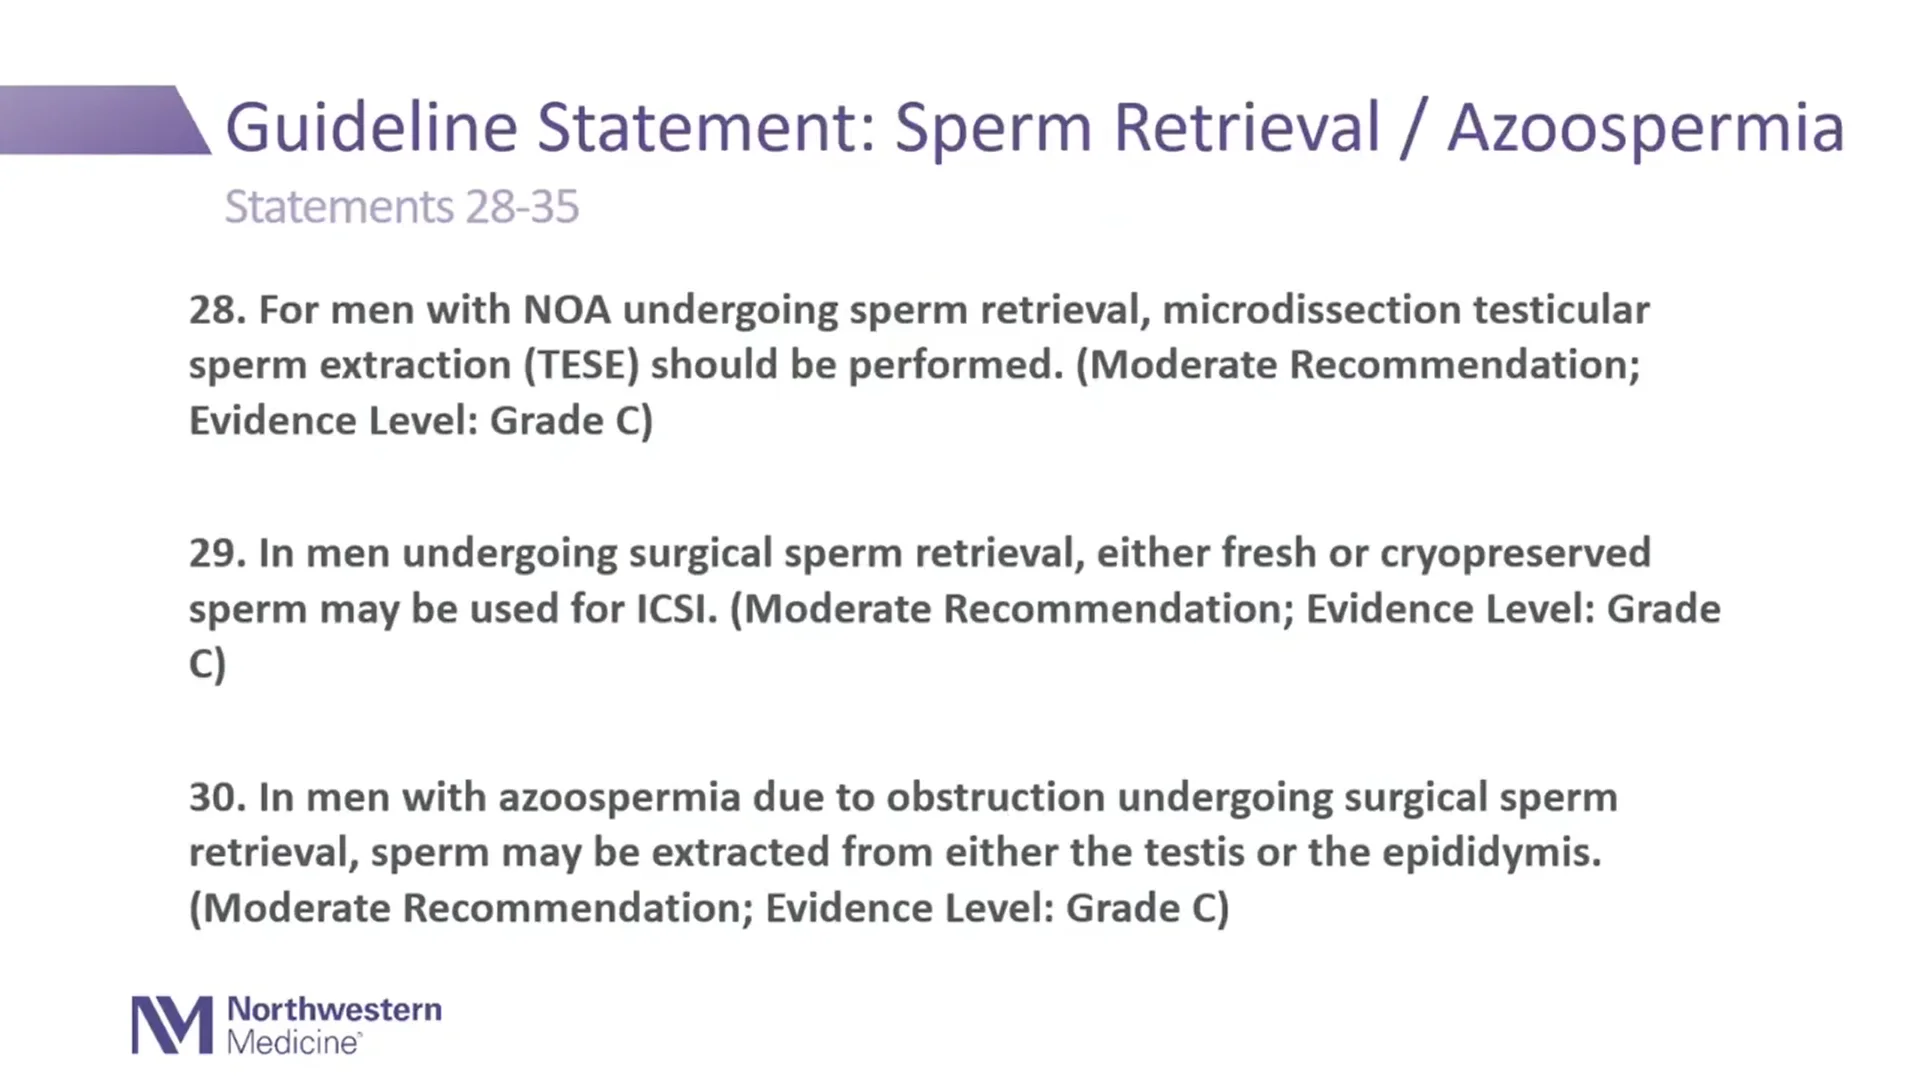Click the Northwestern Medicine NM logo mark

pyautogui.click(x=172, y=1025)
